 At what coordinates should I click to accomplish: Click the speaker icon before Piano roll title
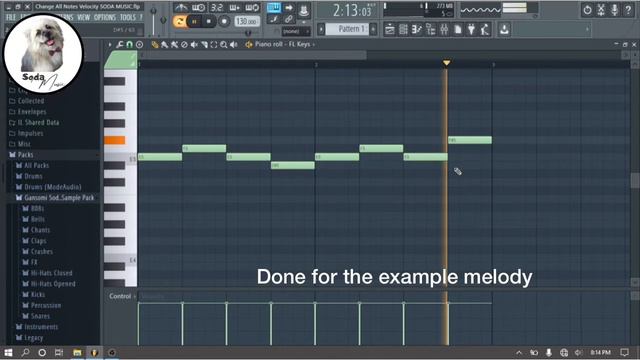pos(249,44)
